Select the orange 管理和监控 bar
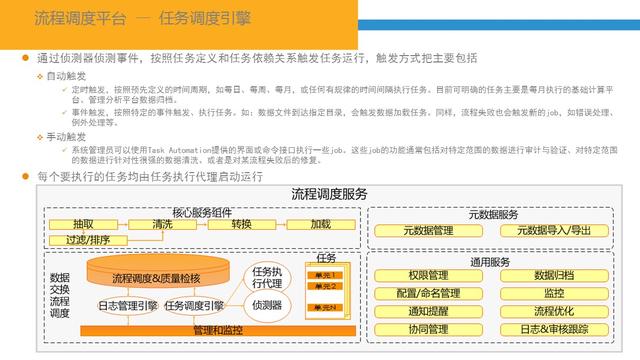This screenshot has height=360, width=640. [218, 330]
